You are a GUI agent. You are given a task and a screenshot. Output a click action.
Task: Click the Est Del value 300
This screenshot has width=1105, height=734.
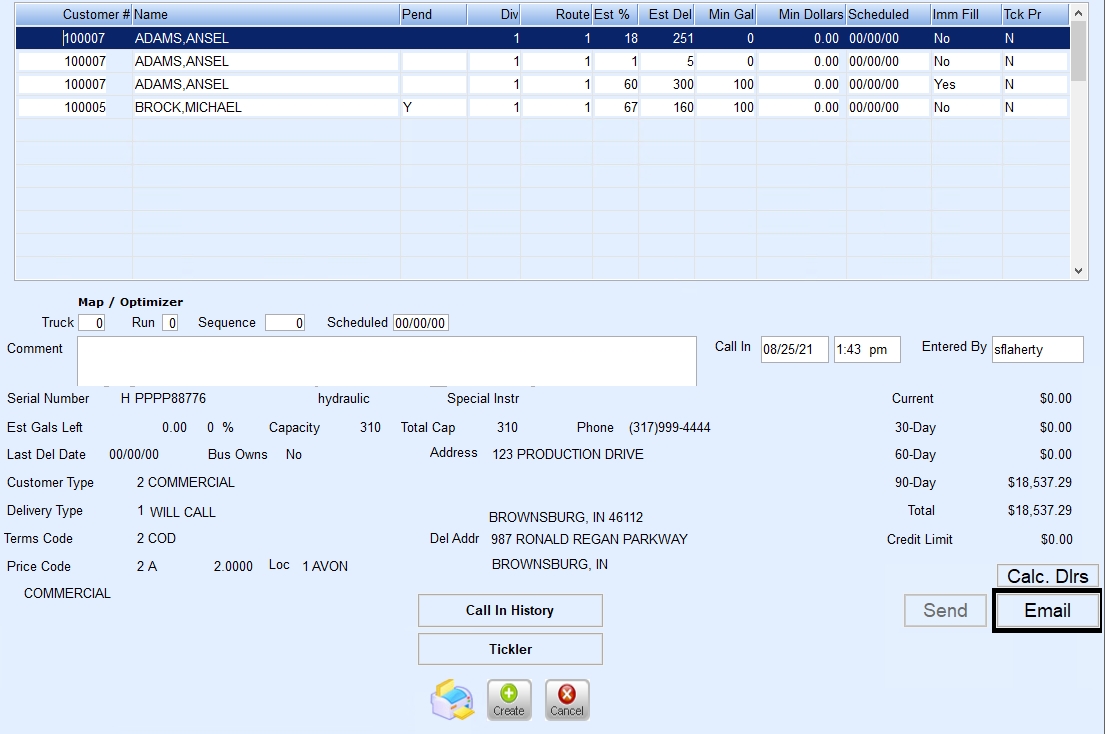(x=683, y=85)
